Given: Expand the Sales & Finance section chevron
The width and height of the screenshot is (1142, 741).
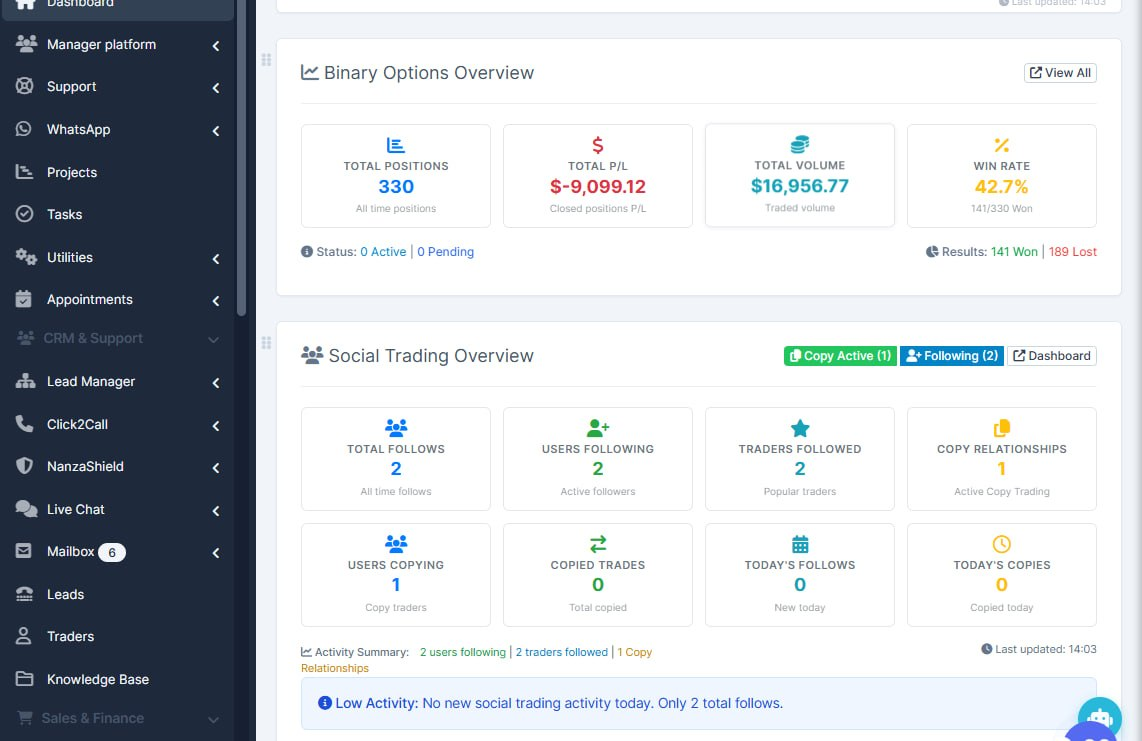Looking at the screenshot, I should 213,720.
